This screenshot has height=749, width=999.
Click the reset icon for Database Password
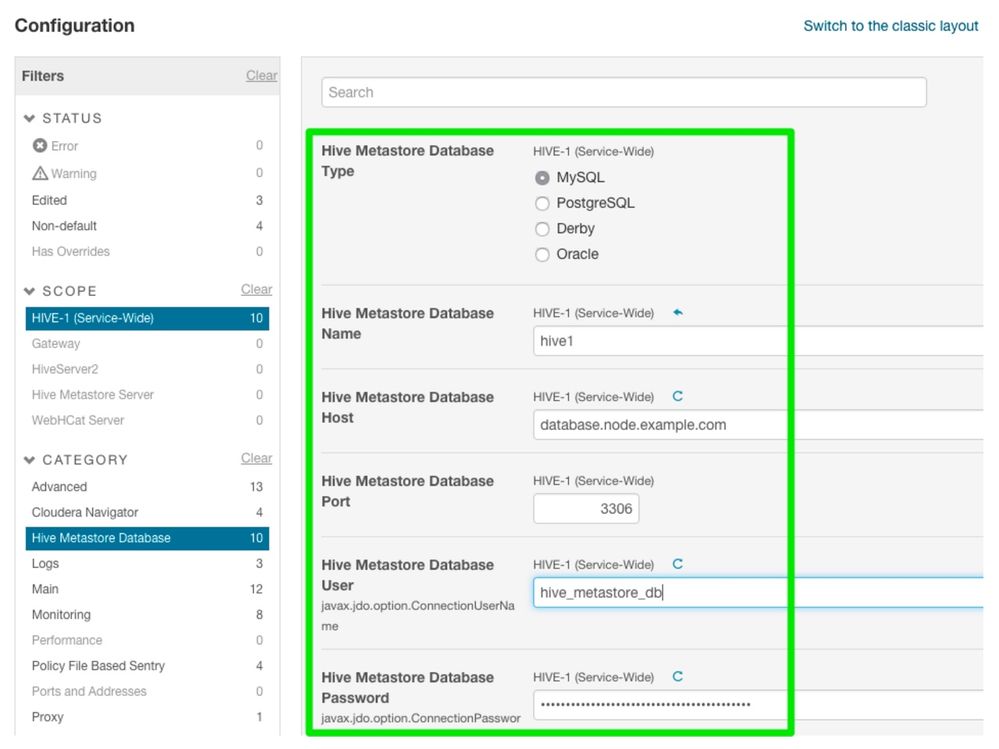pyautogui.click(x=677, y=677)
